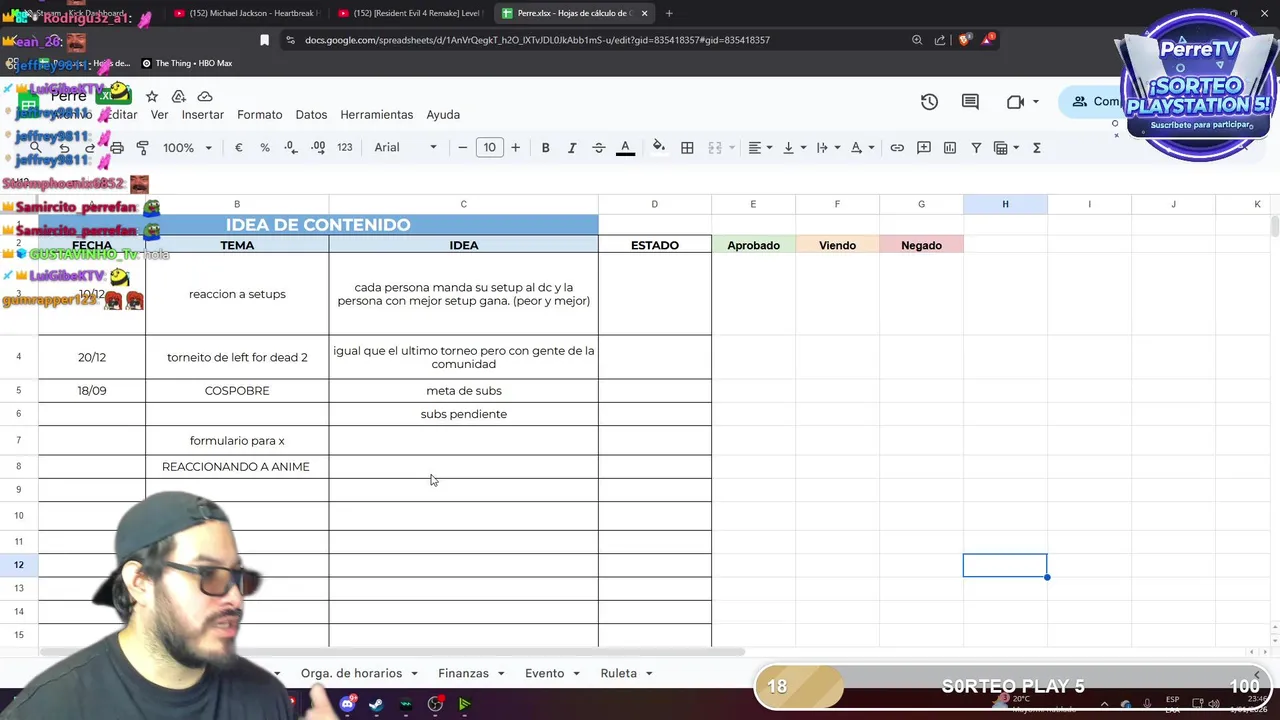
Task: Open horizontal align dropdown
Action: click(x=760, y=147)
